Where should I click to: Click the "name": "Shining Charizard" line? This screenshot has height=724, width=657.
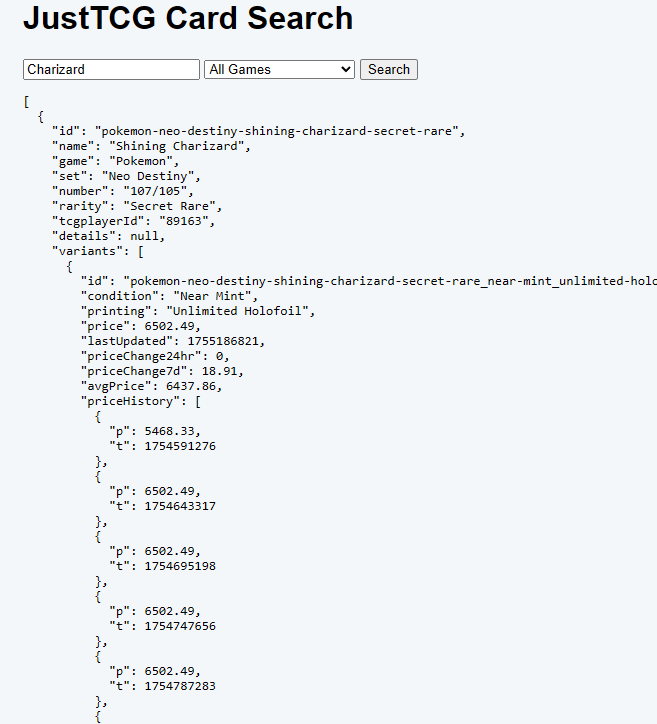151,146
